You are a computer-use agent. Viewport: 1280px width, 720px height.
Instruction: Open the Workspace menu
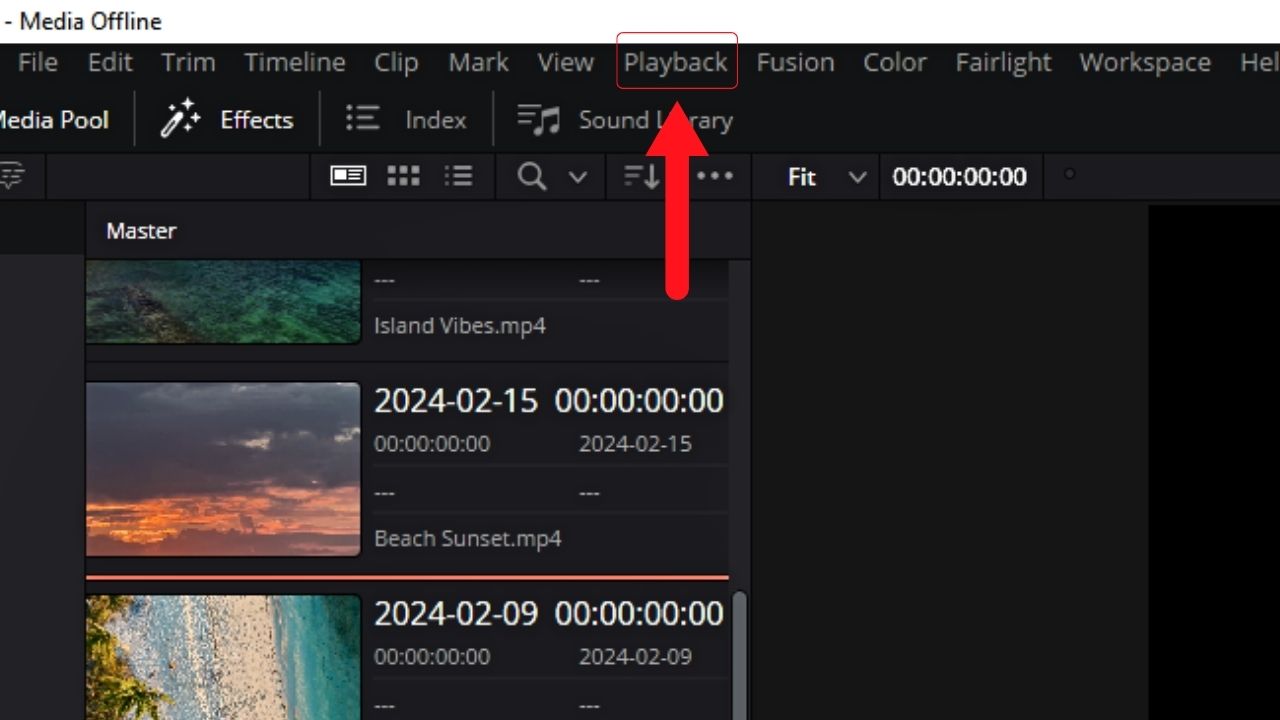(x=1144, y=62)
